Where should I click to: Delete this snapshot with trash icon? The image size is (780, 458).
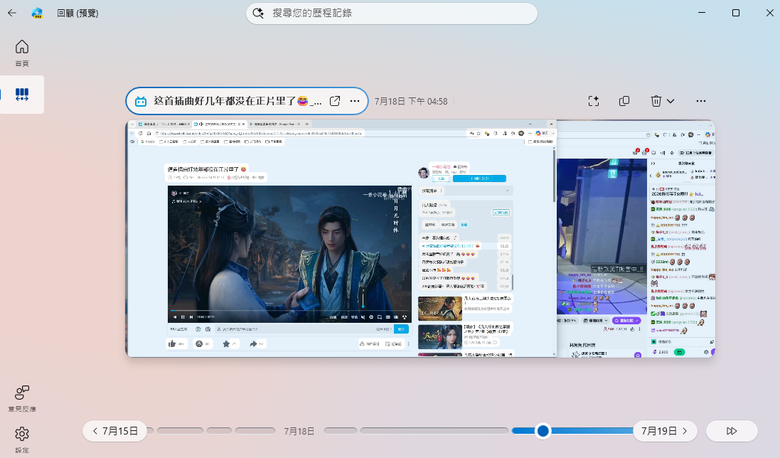pyautogui.click(x=656, y=101)
